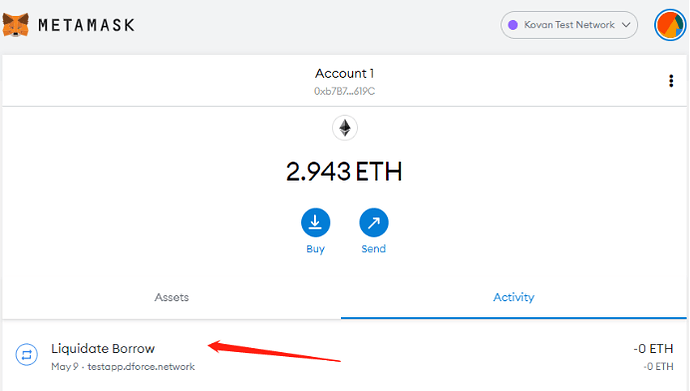
Task: Click the contract interaction icon beside Liquidate Borrow
Action: pyautogui.click(x=27, y=354)
